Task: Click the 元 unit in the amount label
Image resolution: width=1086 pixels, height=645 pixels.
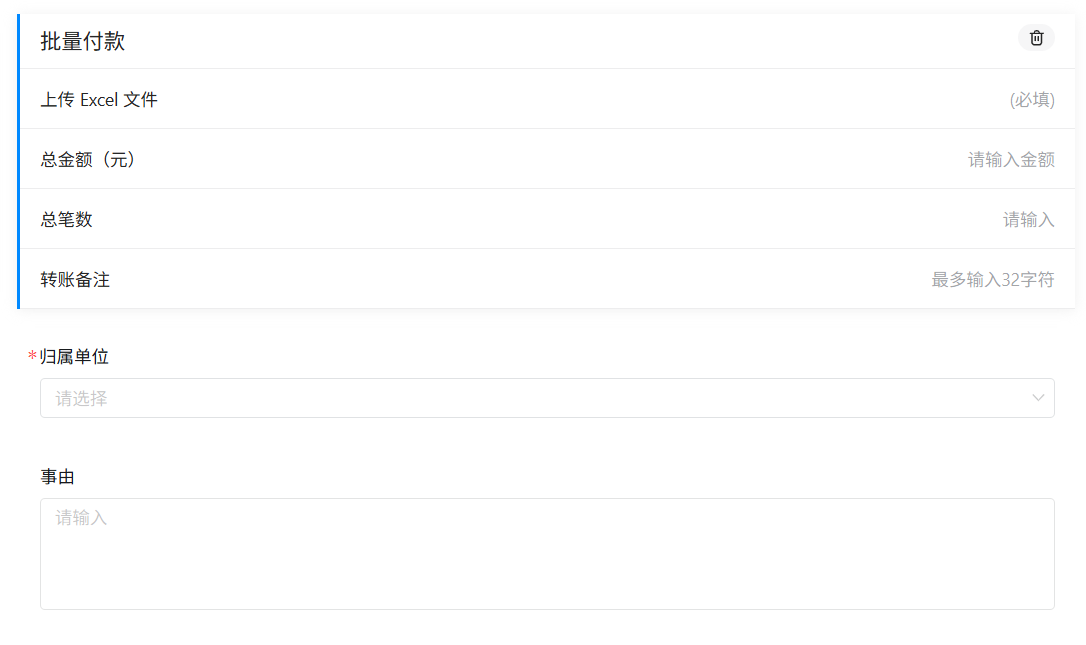Action: point(118,159)
